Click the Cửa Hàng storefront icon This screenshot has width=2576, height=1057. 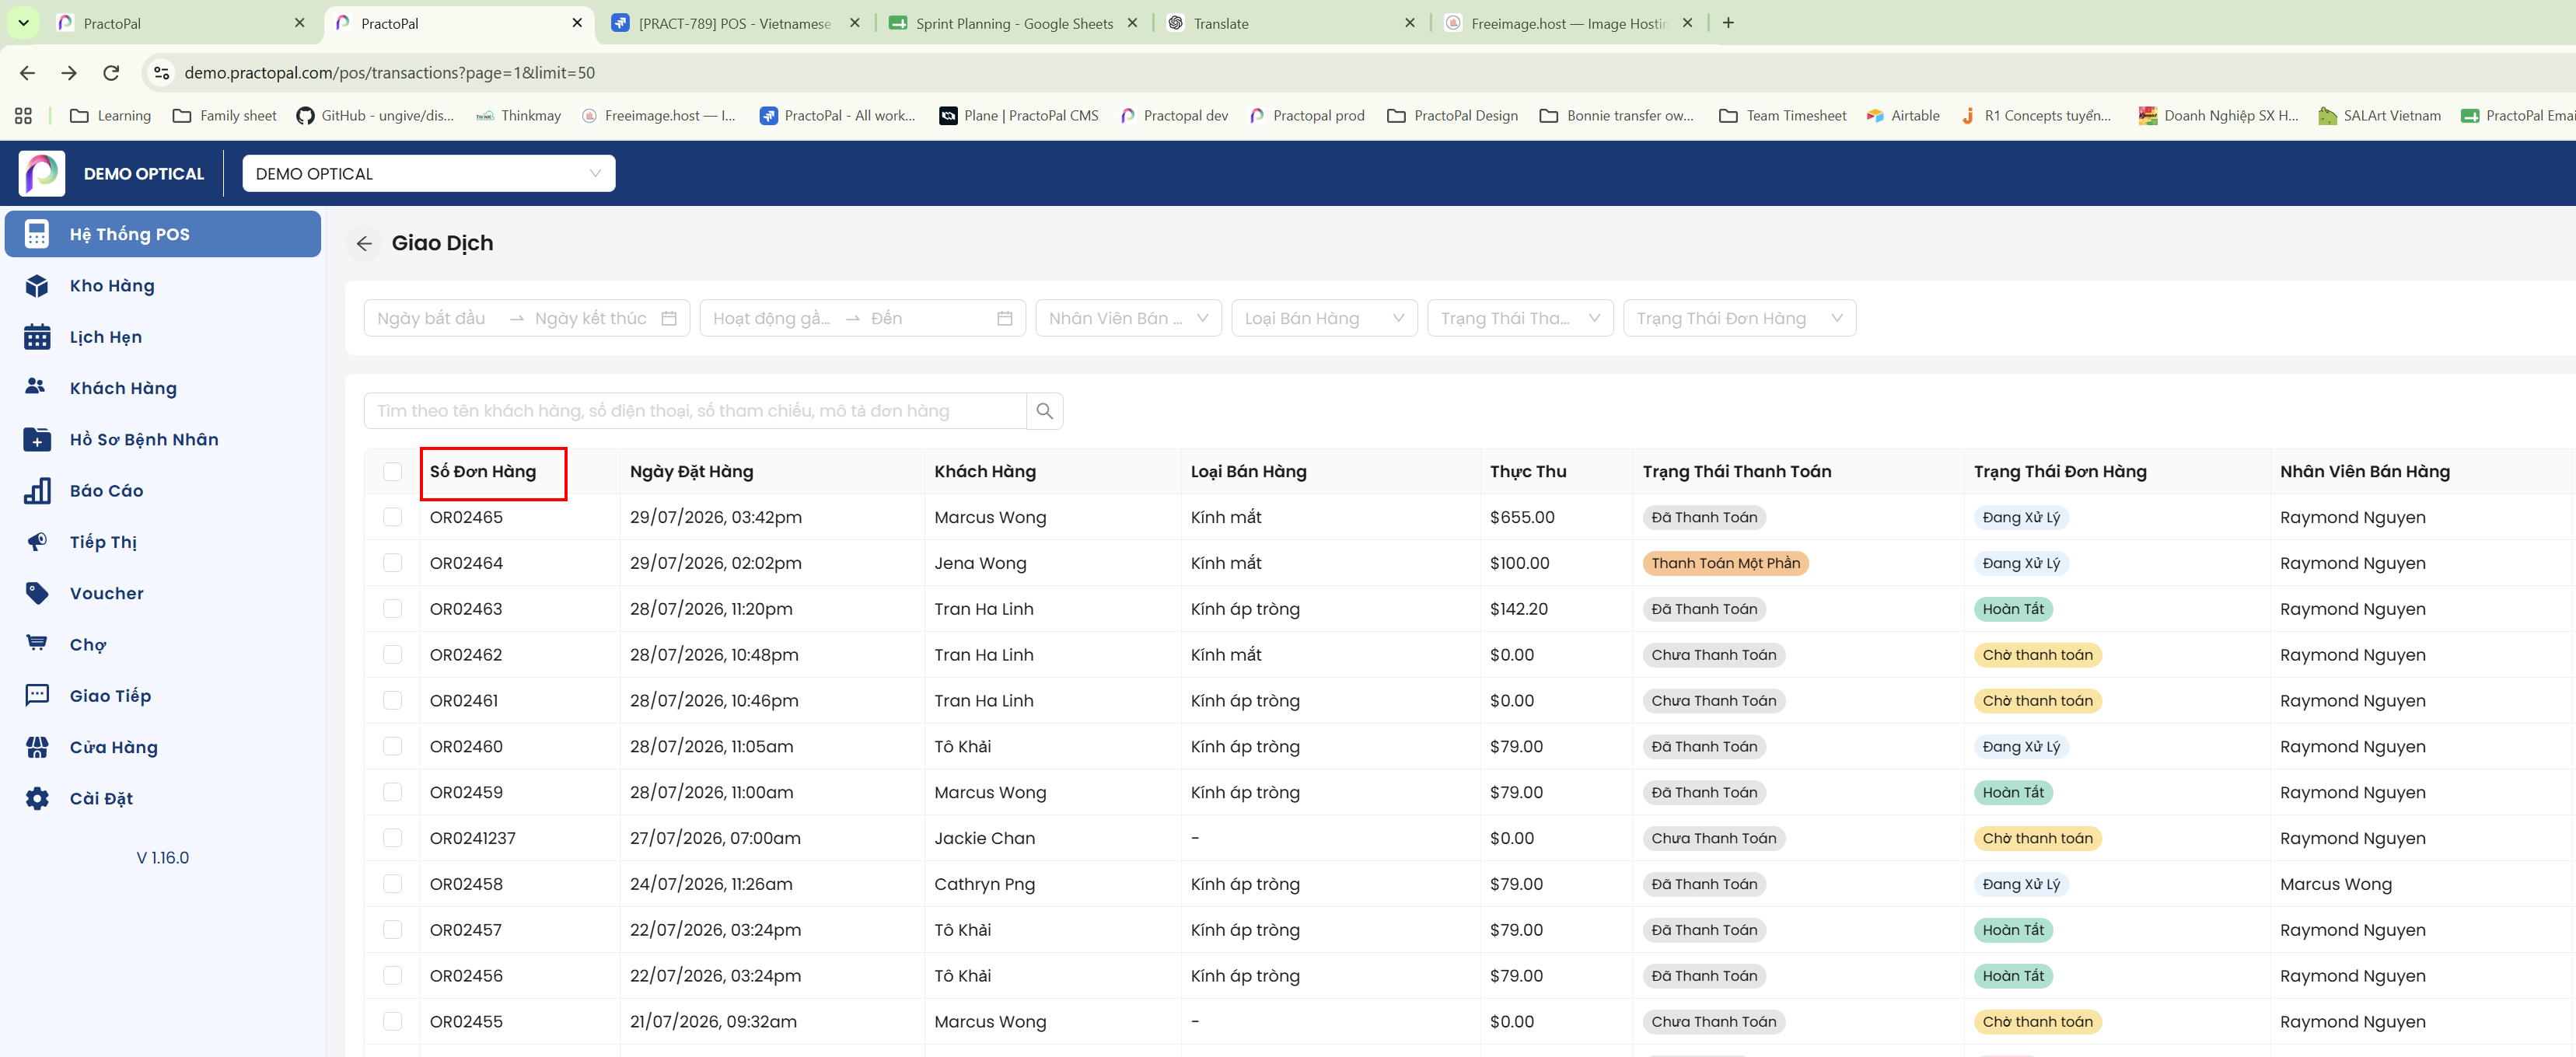tap(37, 747)
